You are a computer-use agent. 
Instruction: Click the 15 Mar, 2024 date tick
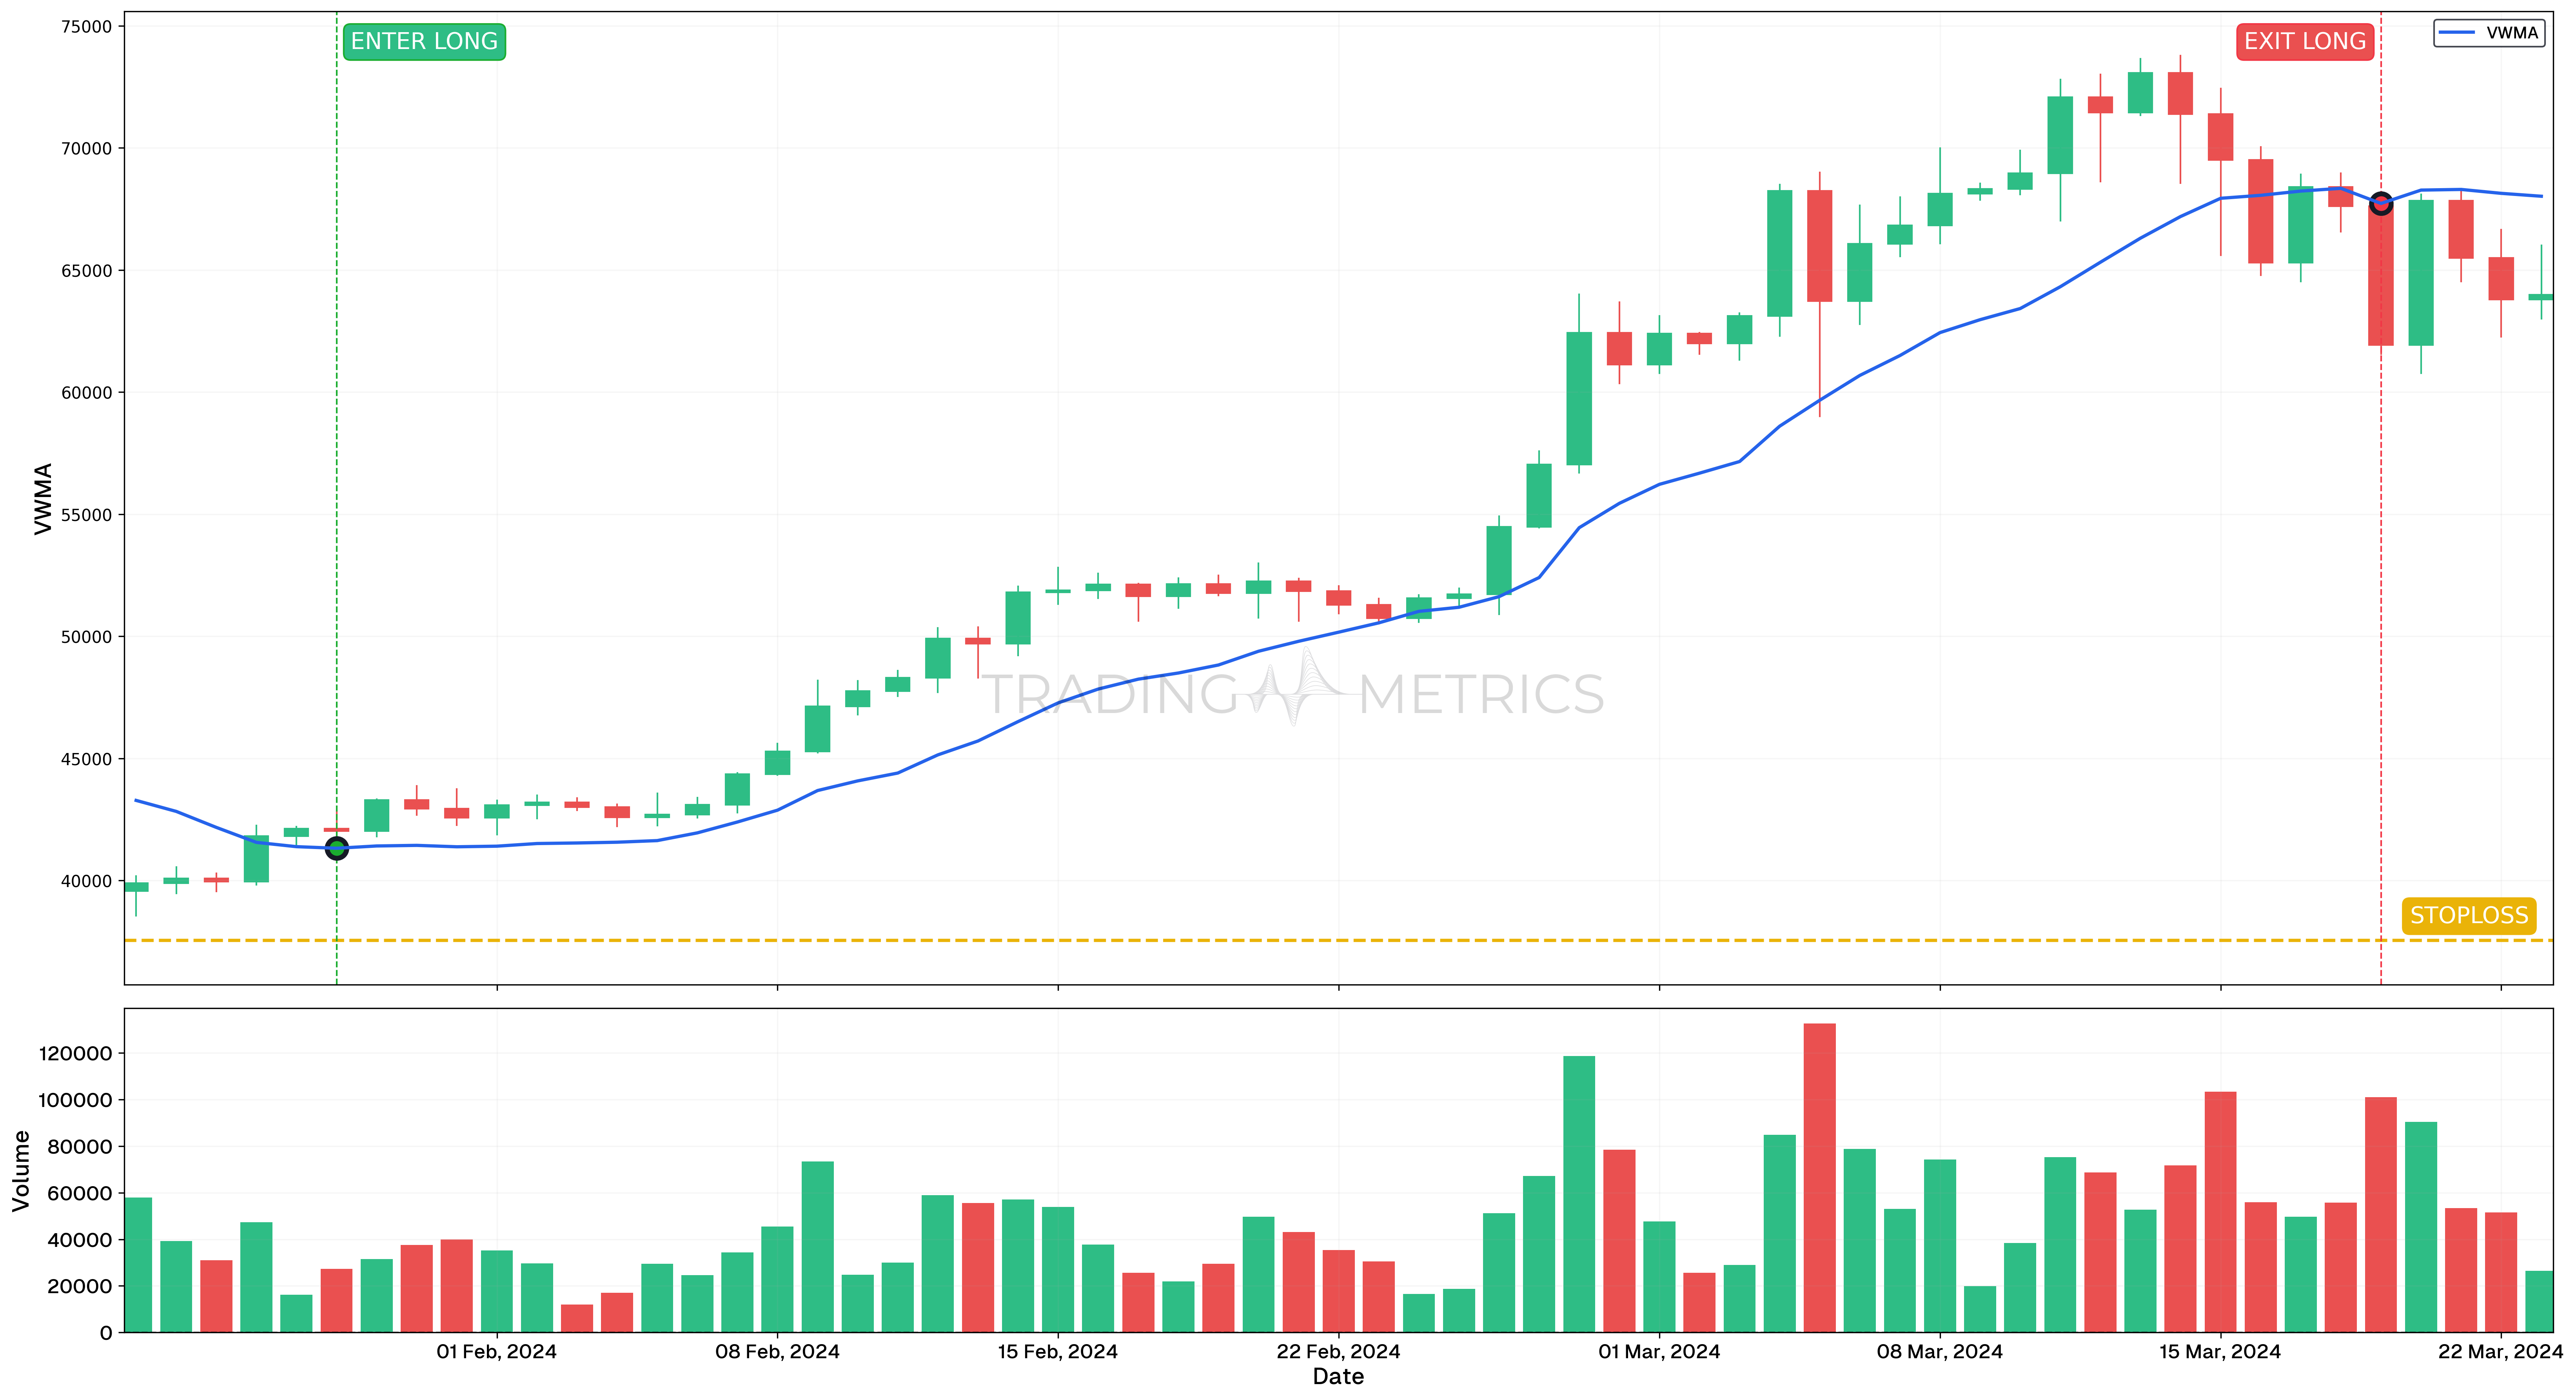pos(2220,1351)
